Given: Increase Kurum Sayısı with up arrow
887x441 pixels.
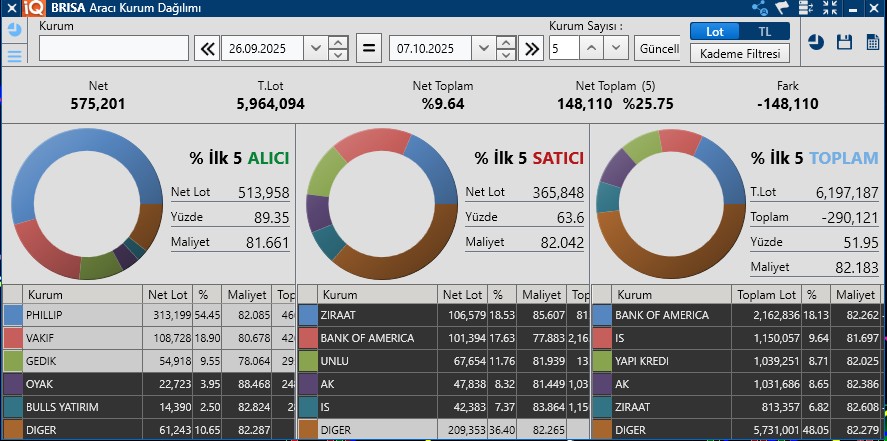Looking at the screenshot, I should (x=591, y=49).
